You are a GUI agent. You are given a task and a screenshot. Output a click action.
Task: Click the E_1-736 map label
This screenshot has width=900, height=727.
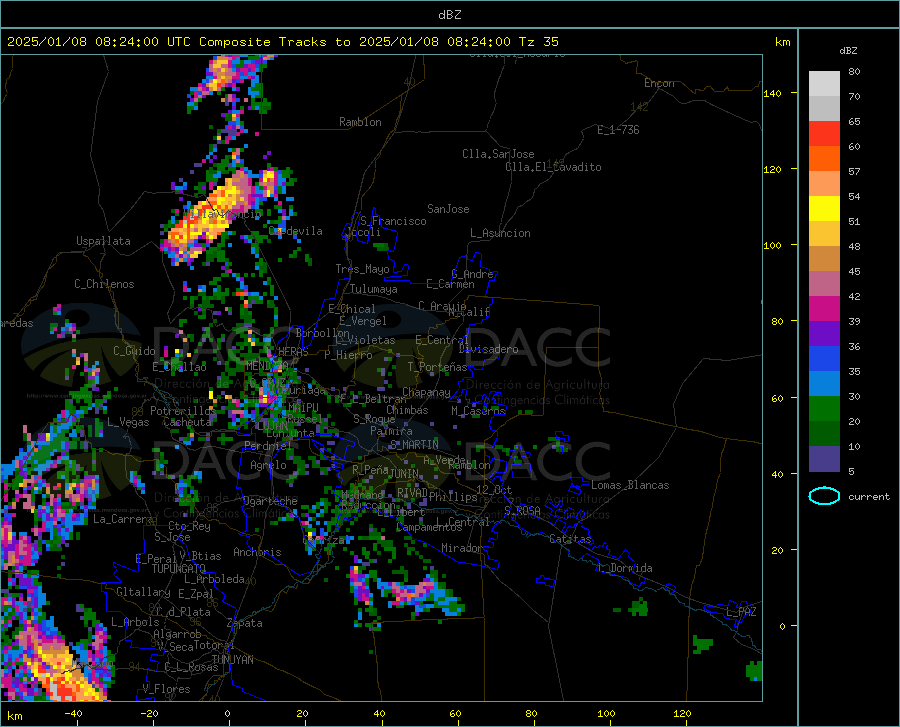pos(618,130)
